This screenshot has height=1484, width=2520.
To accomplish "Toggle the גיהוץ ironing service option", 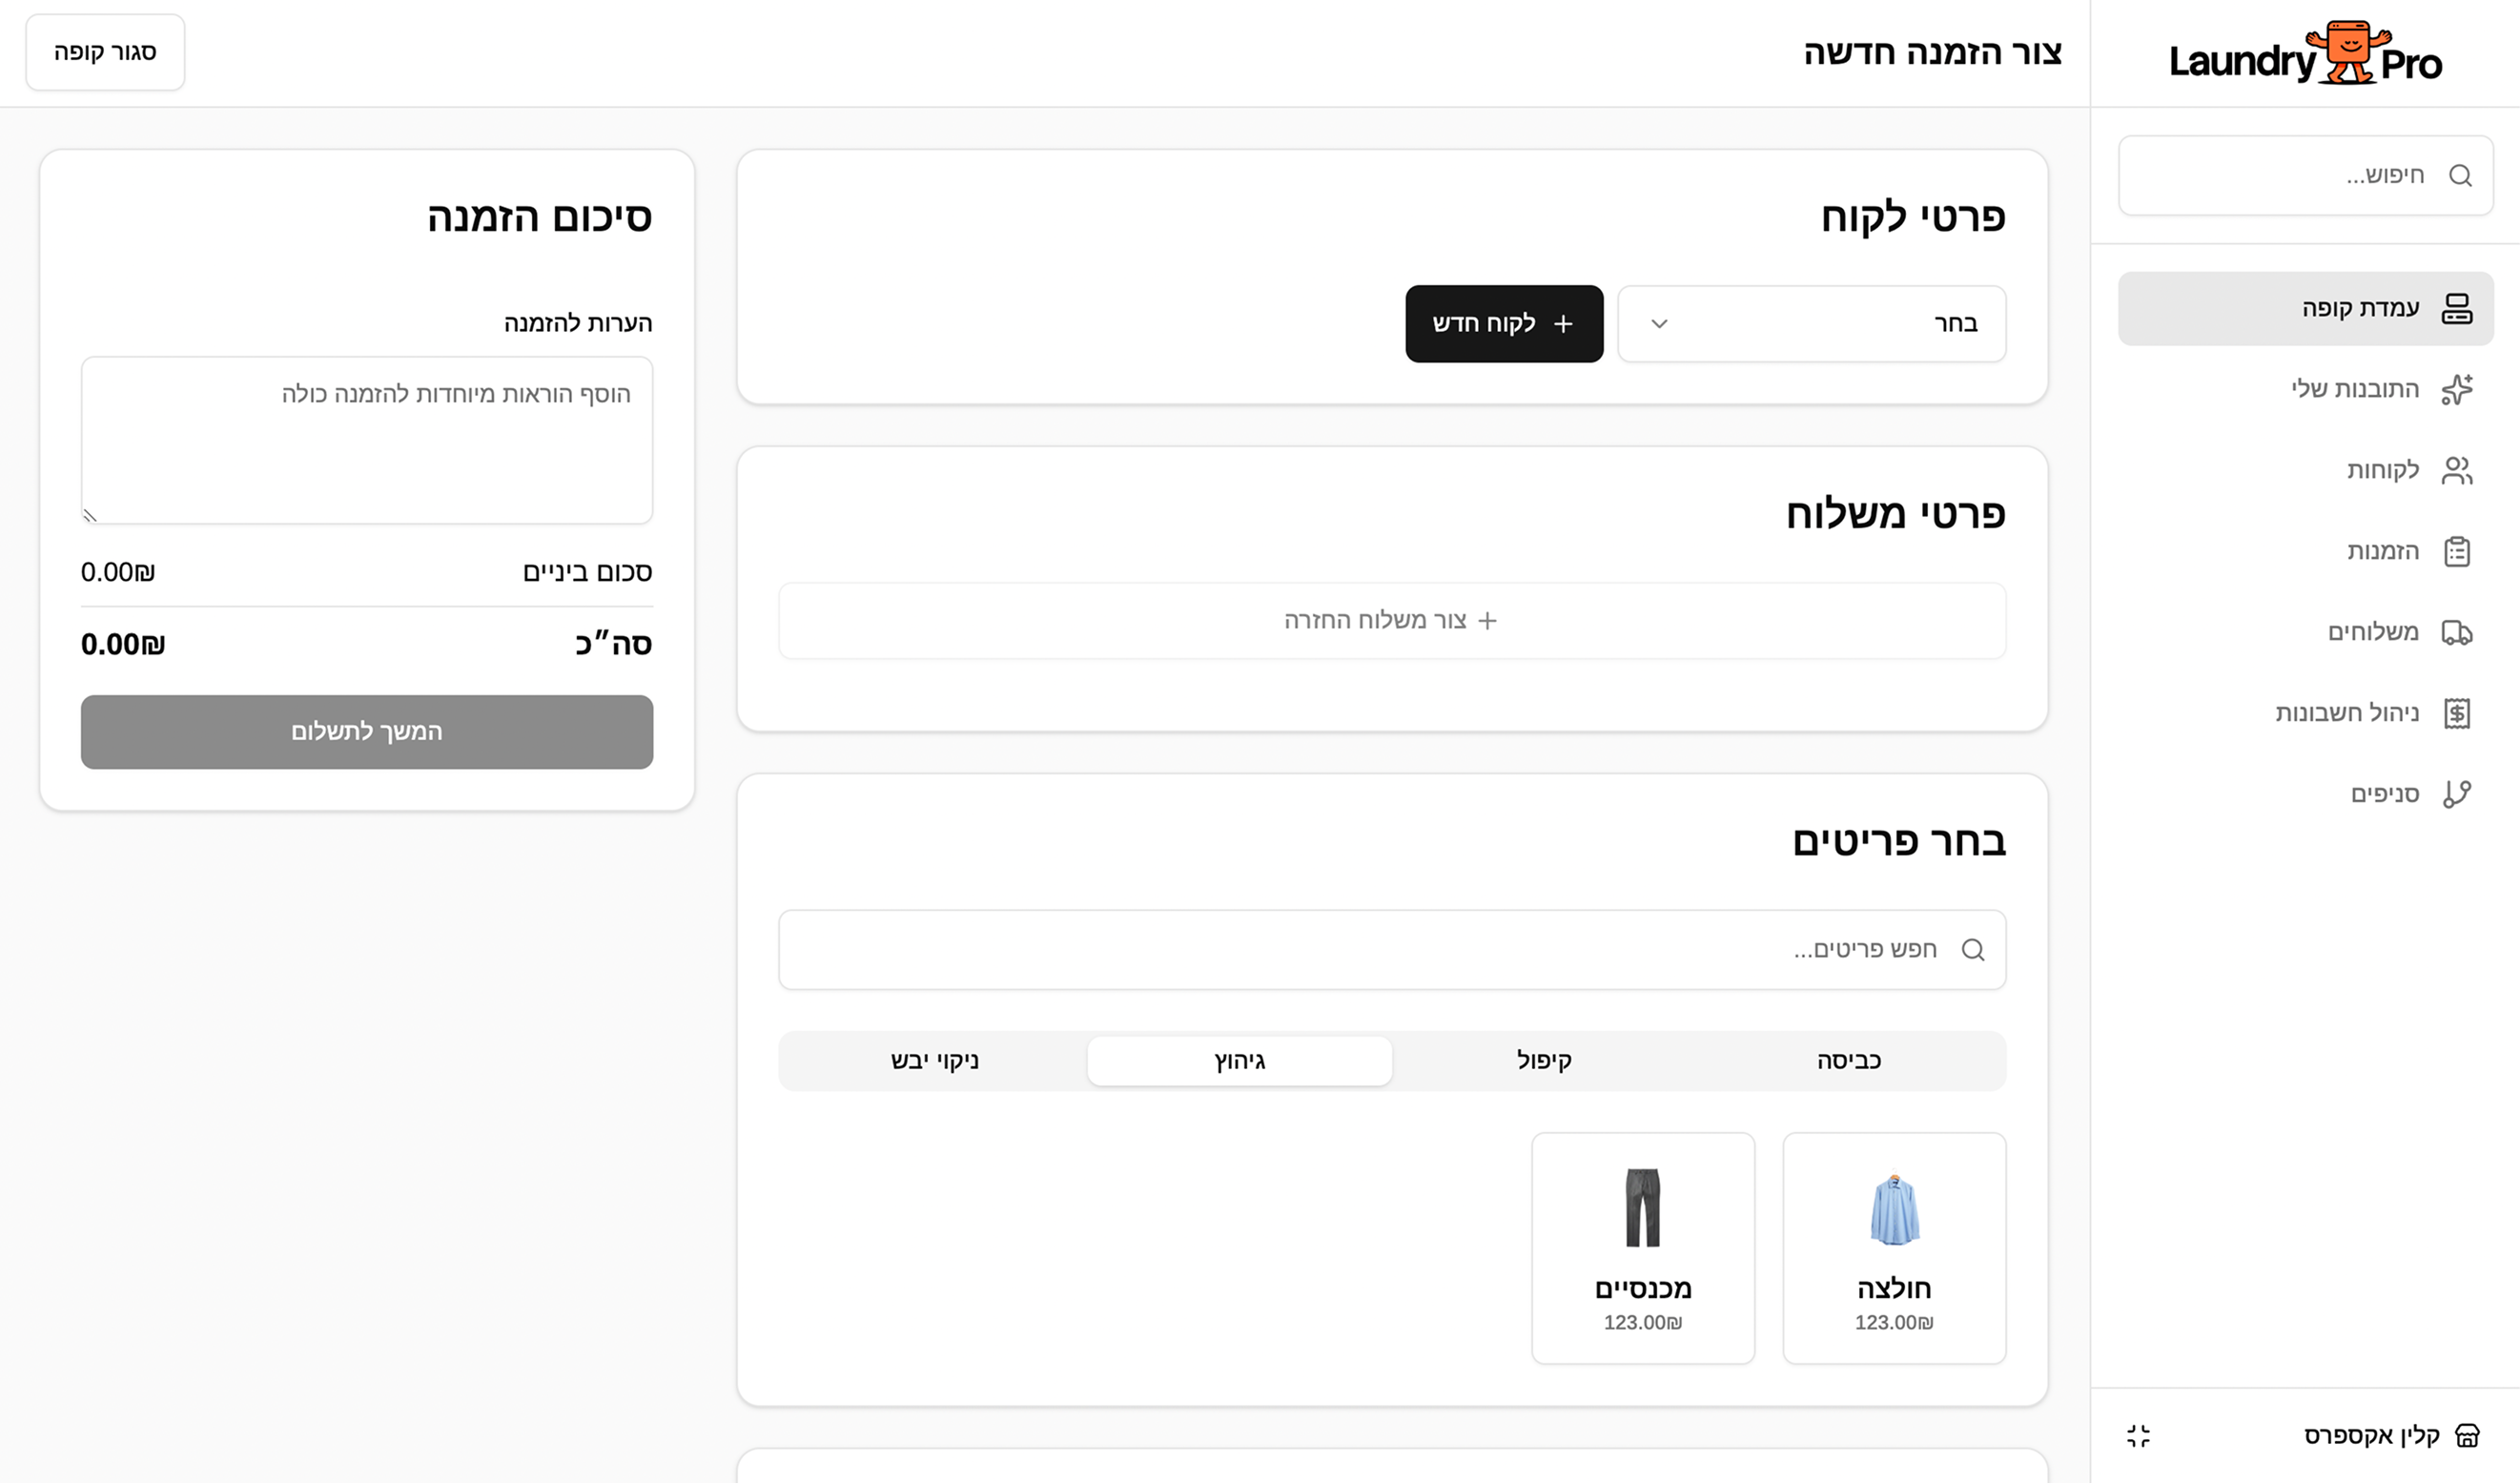I will 1240,1060.
